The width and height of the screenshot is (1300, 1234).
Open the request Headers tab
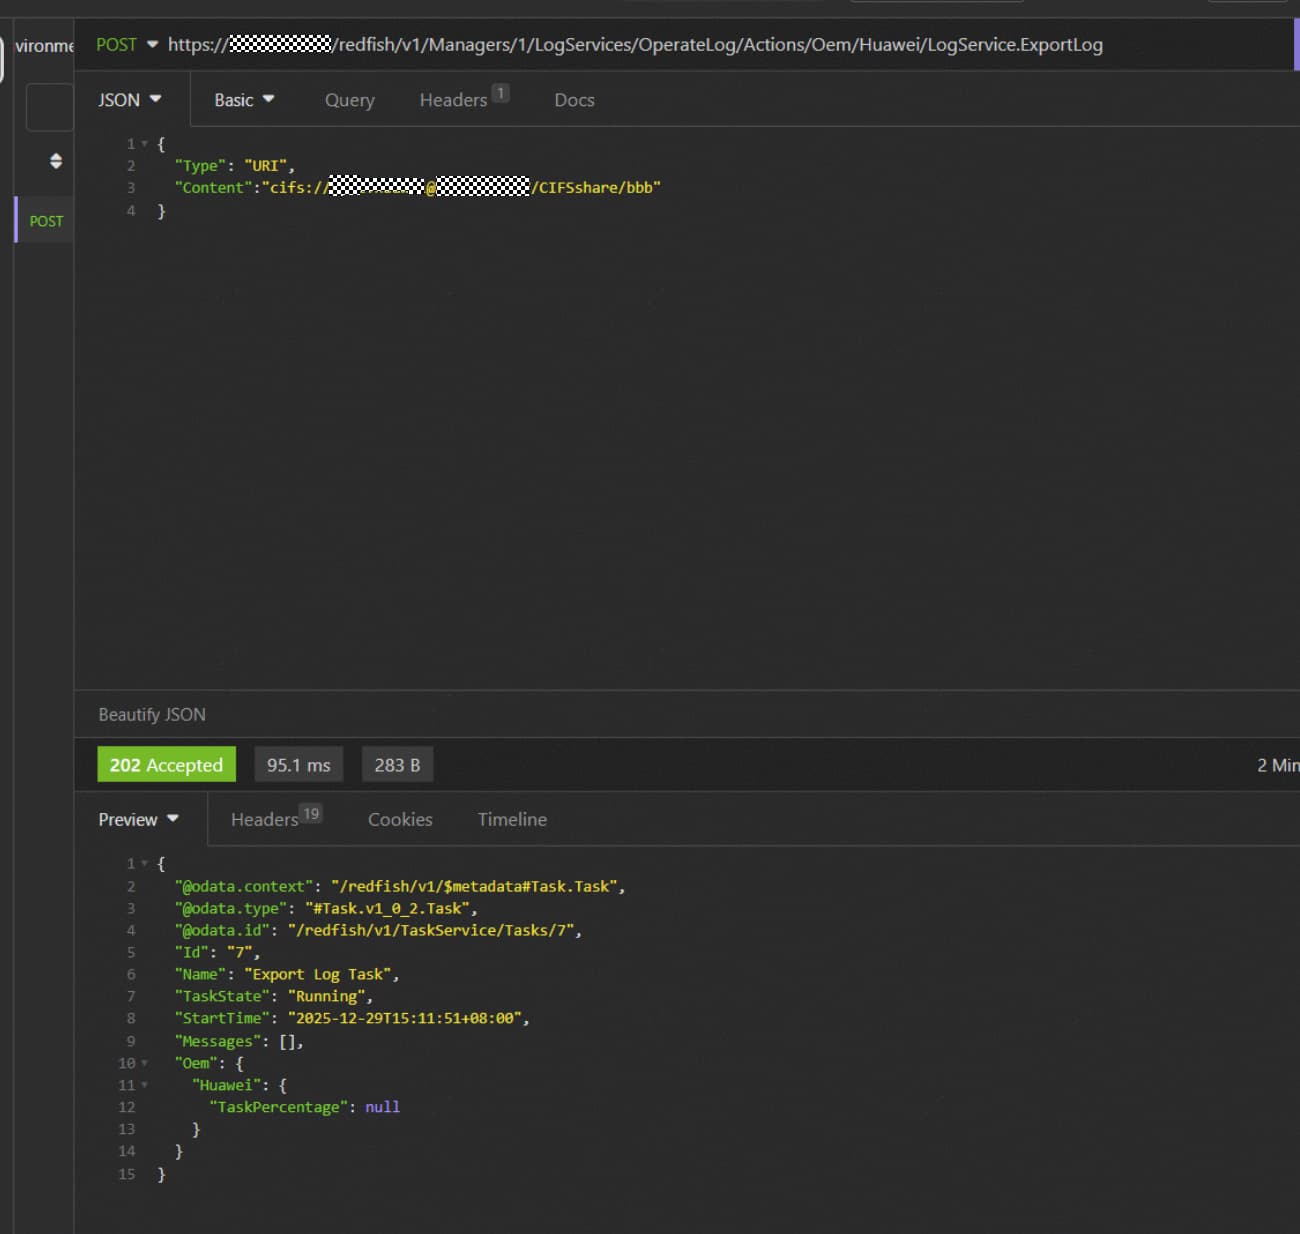455,100
